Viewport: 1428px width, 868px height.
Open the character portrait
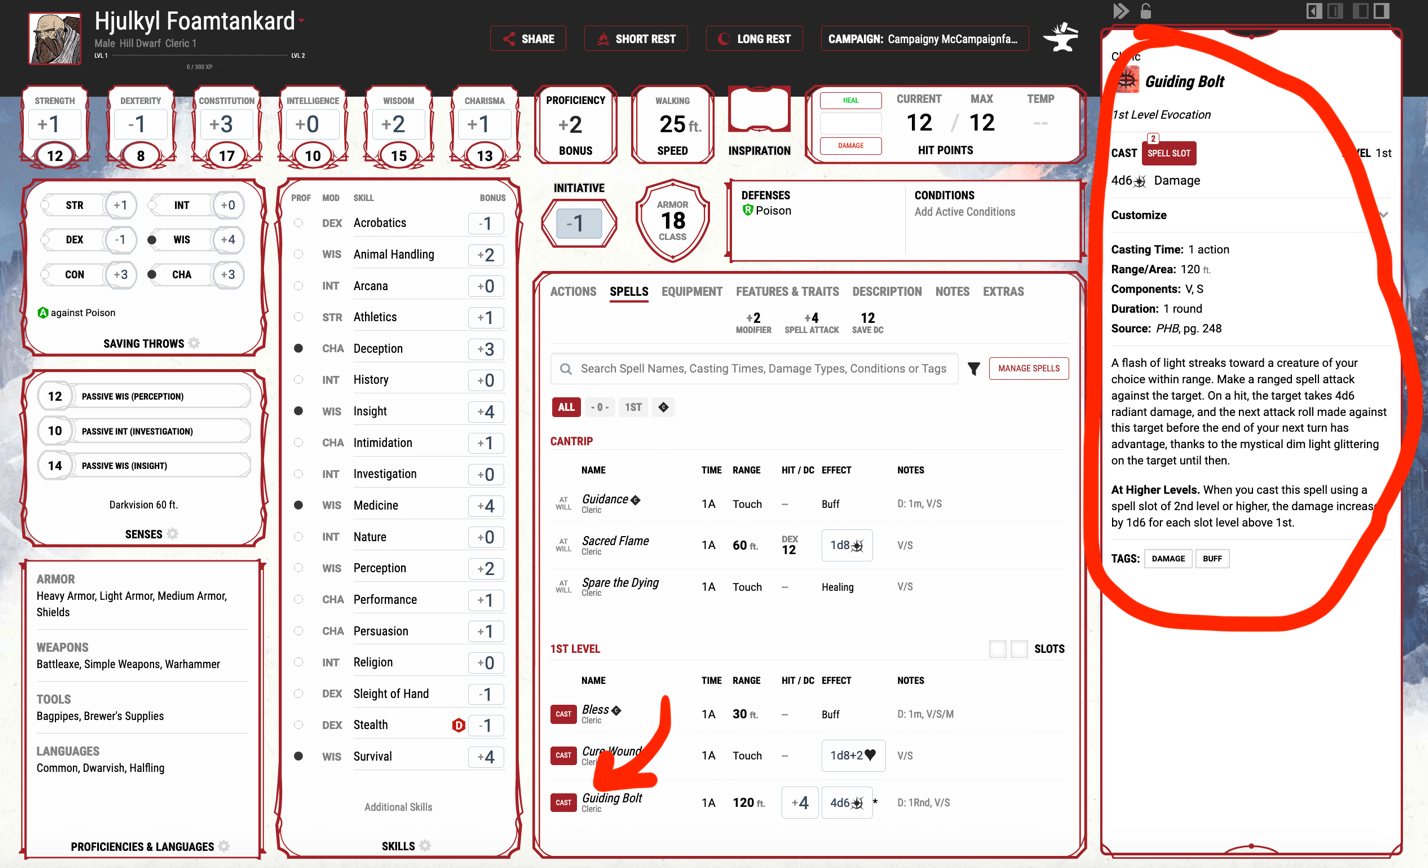coord(55,39)
